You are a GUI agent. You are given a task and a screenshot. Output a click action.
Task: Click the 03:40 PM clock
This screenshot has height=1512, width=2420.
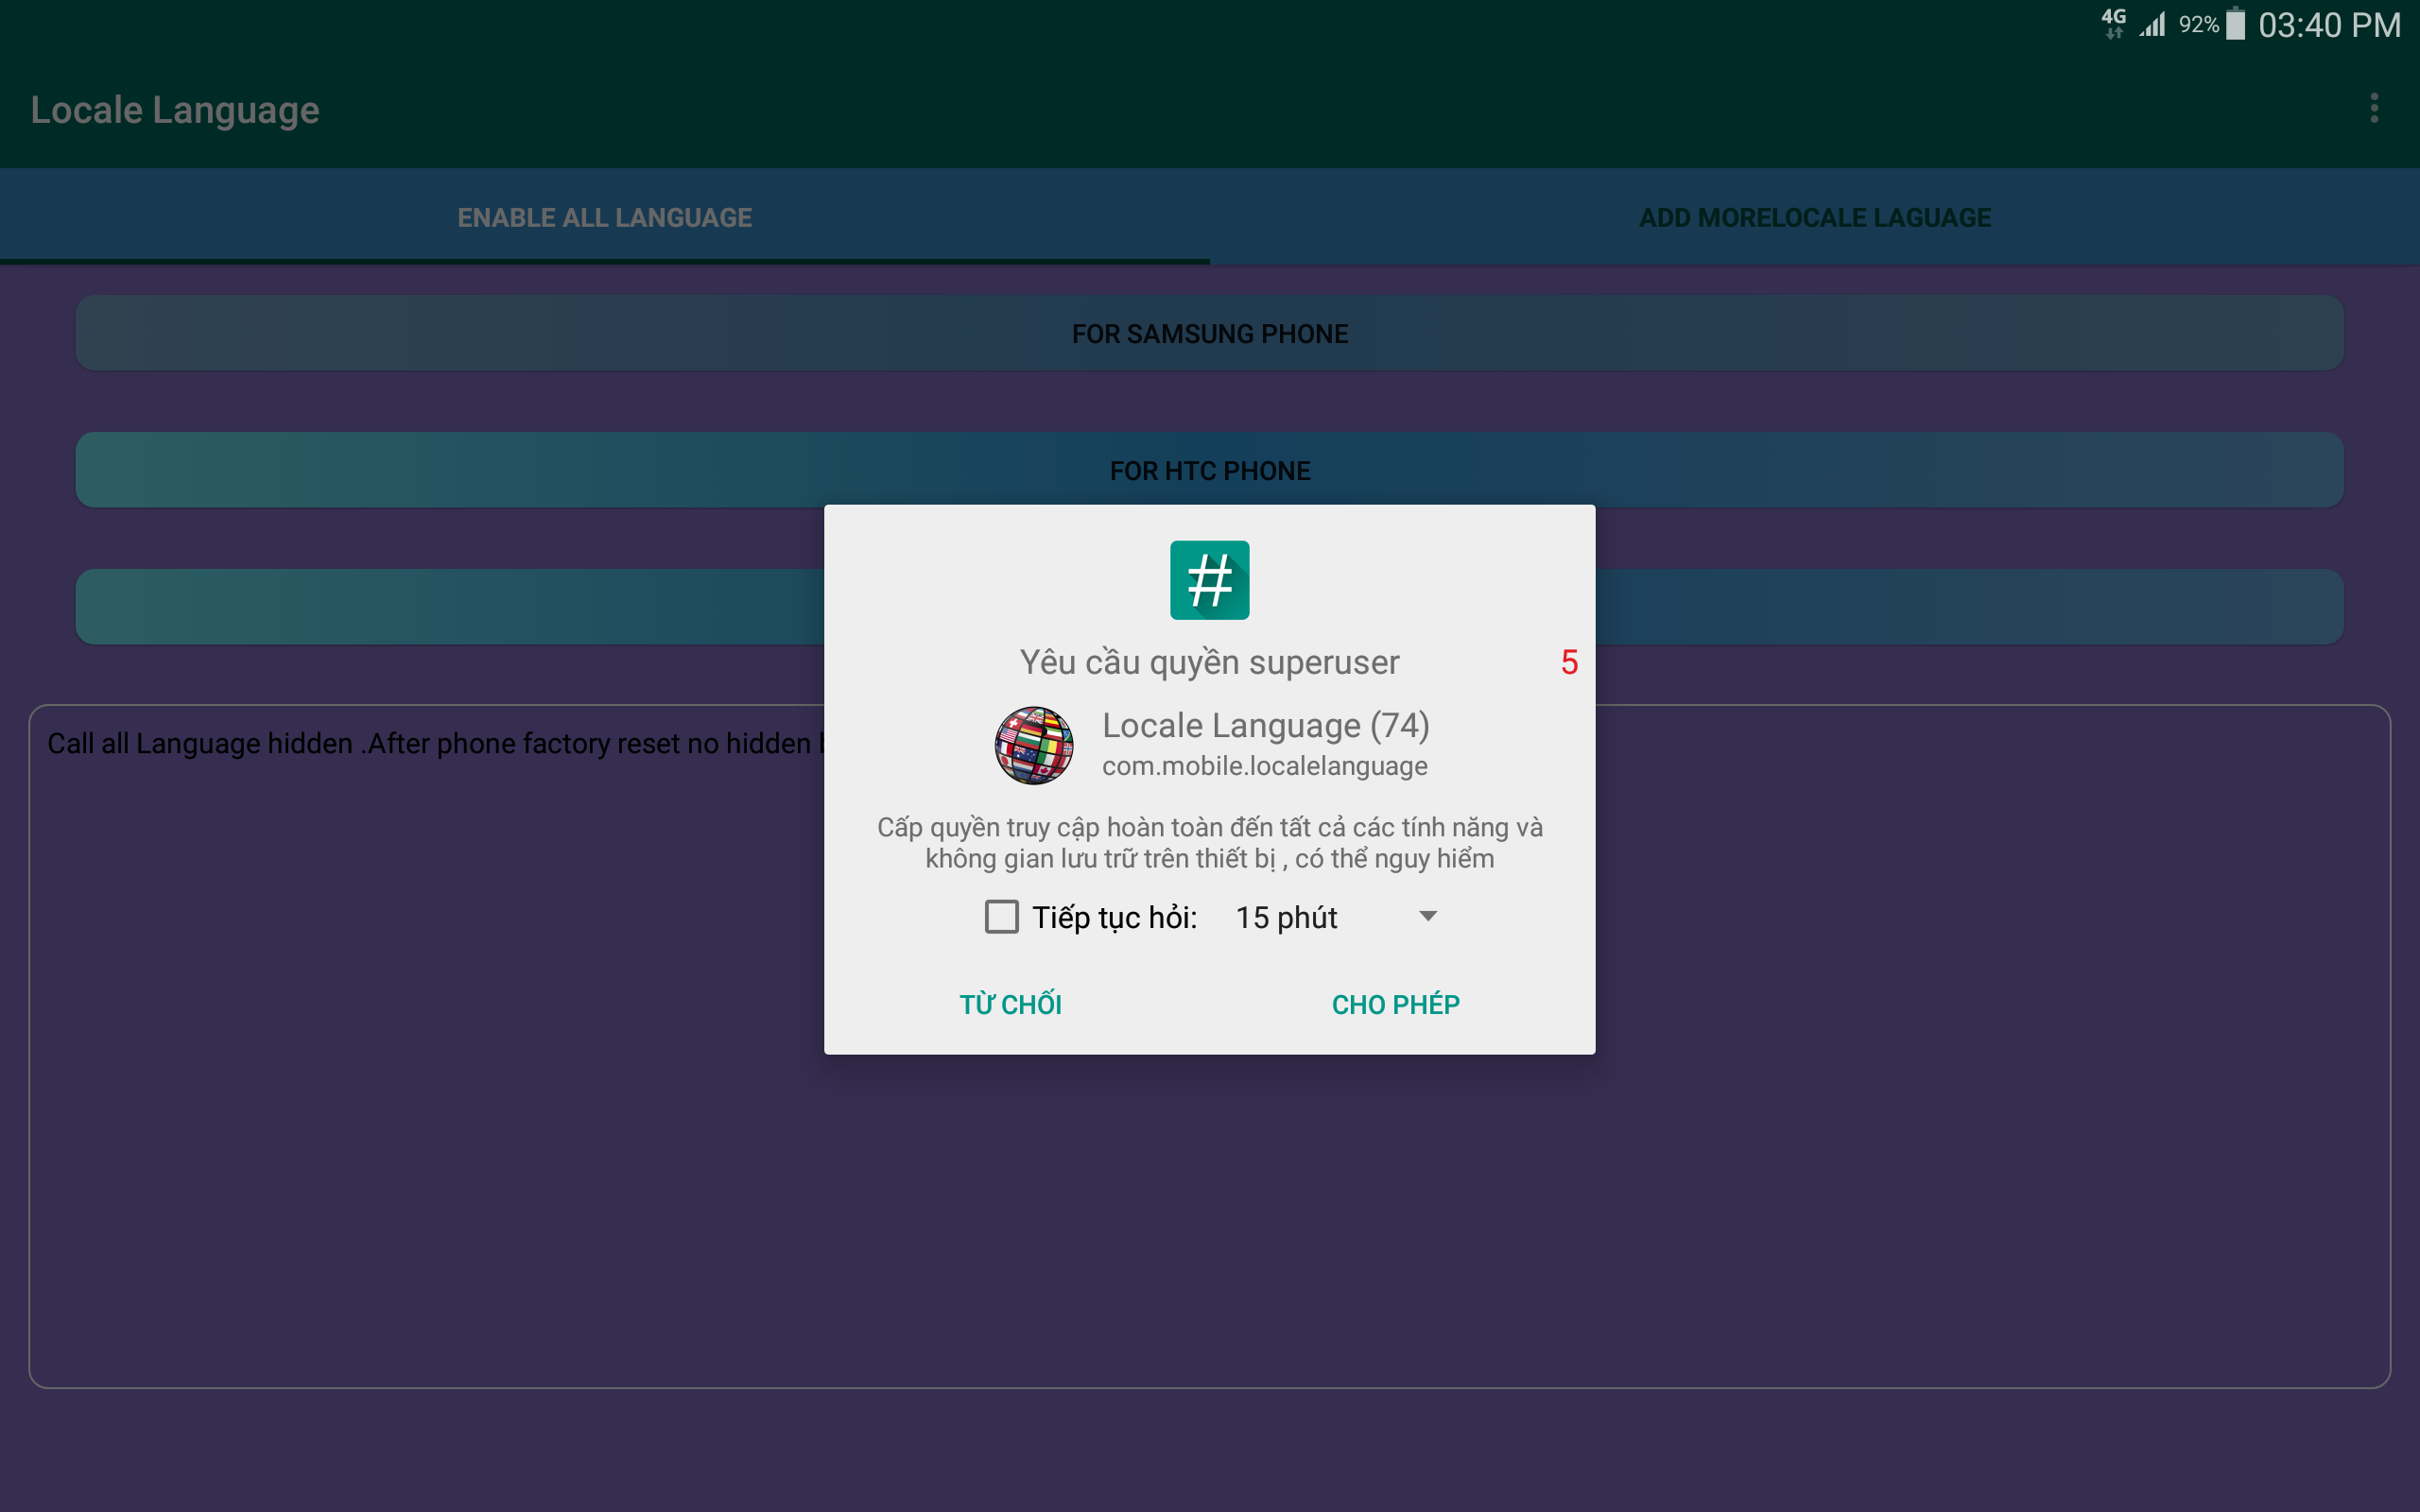pos(2329,25)
